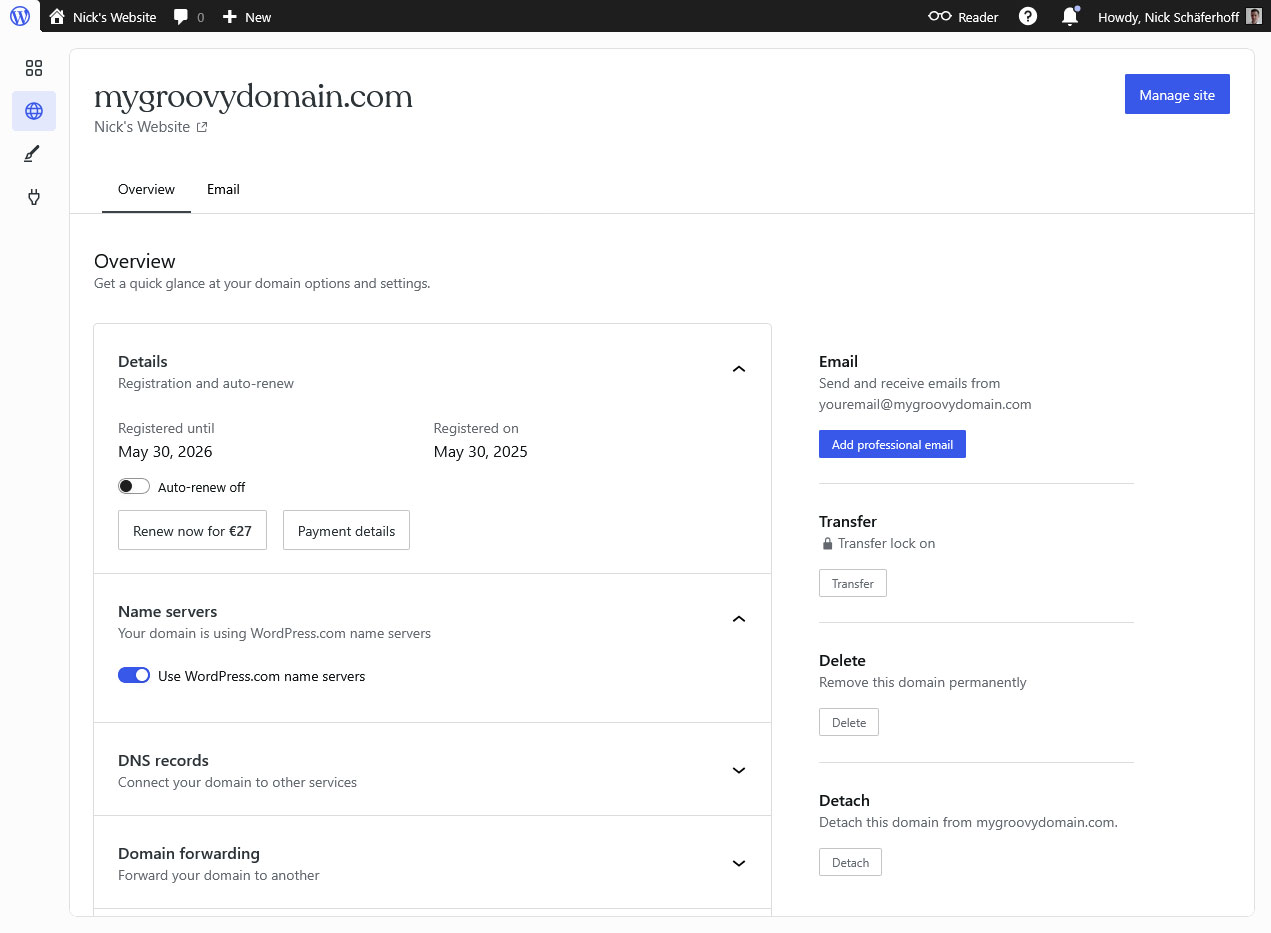
Task: Click Renew now for €27
Action: (192, 530)
